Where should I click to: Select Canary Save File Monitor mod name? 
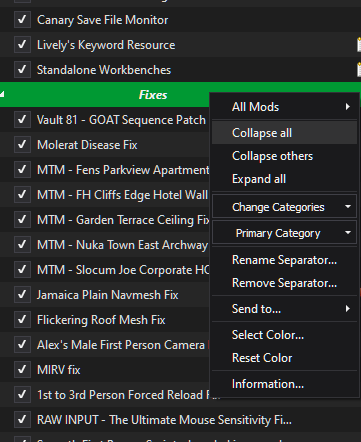click(x=103, y=20)
